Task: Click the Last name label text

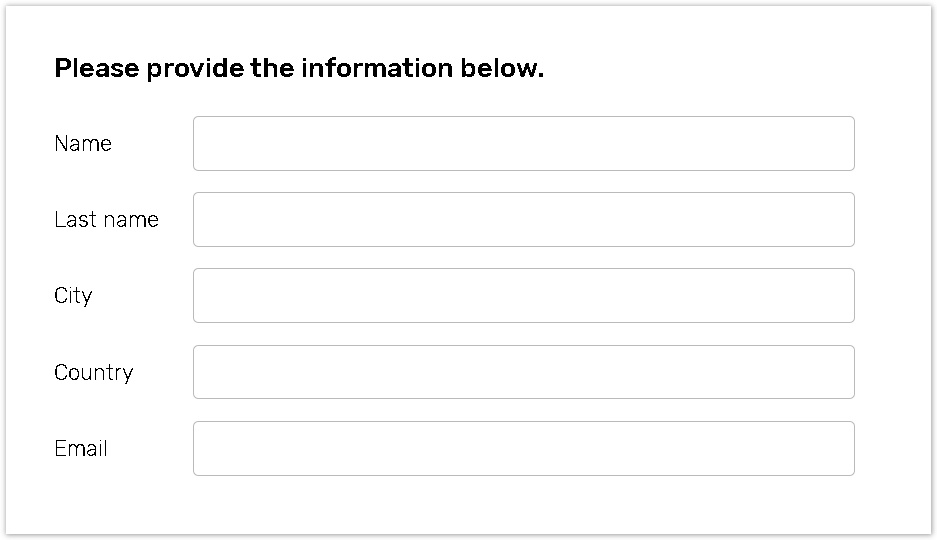Action: tap(106, 220)
